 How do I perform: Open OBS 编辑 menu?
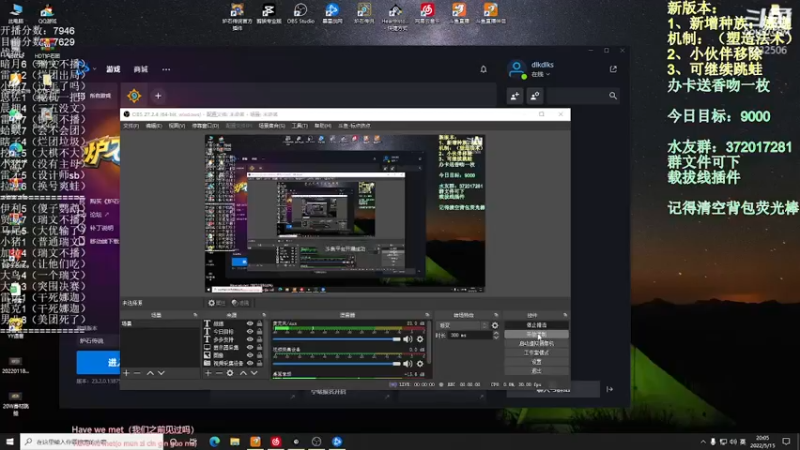[154, 126]
